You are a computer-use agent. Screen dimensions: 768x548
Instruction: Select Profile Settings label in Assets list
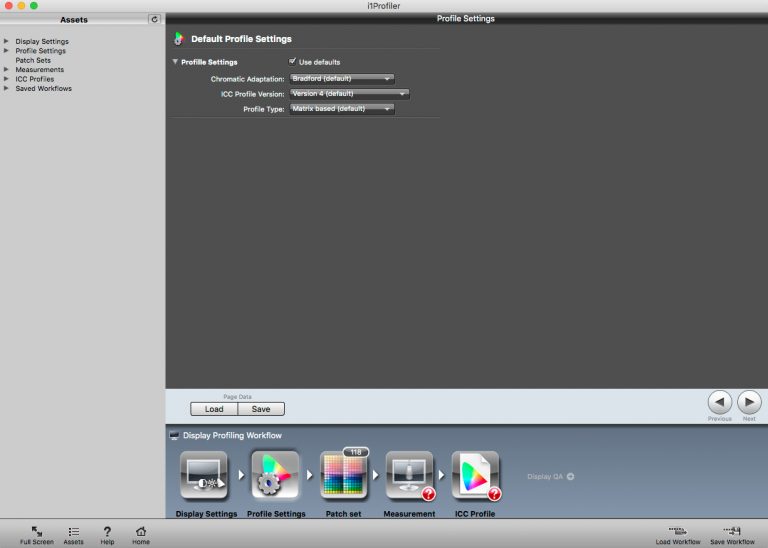point(41,51)
